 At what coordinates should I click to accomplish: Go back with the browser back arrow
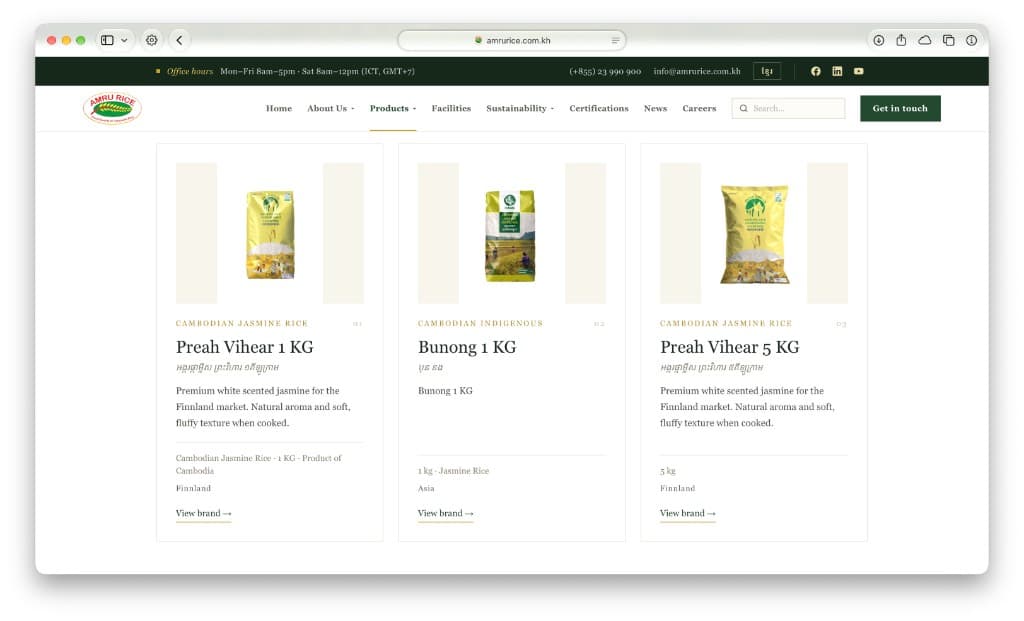tap(180, 40)
